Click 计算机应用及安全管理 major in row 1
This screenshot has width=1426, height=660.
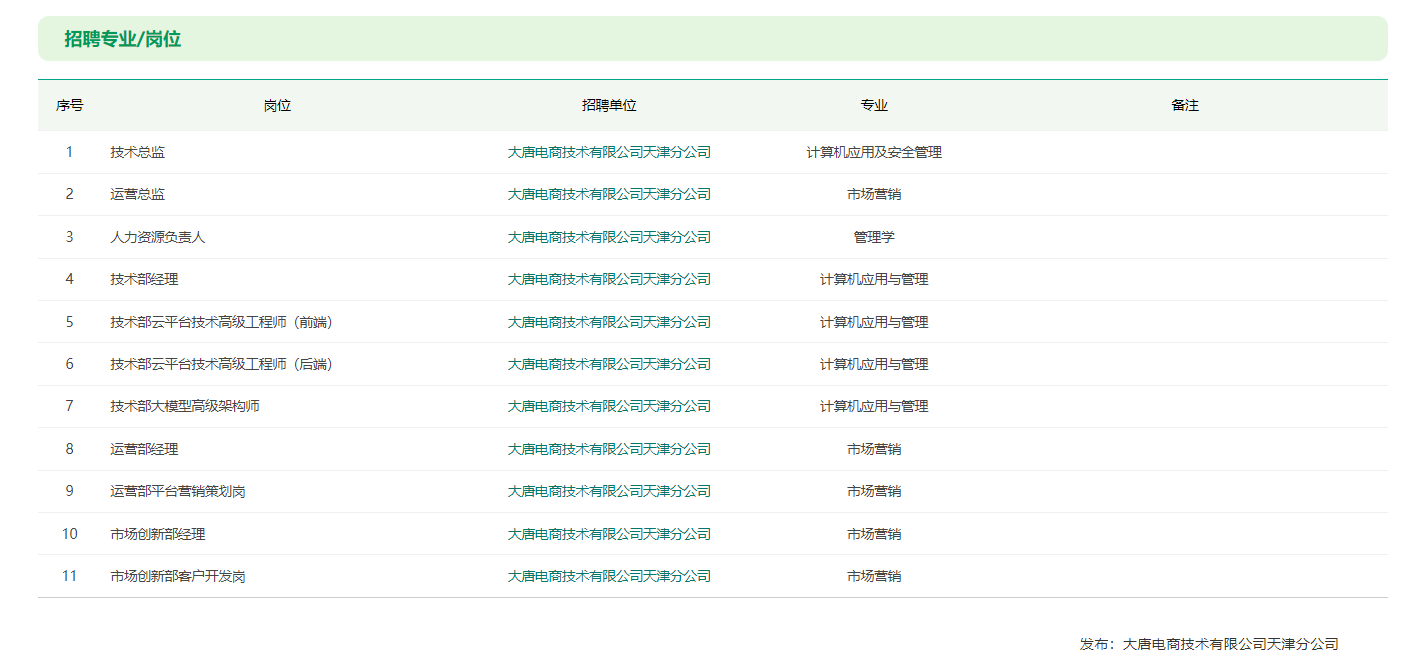[x=874, y=152]
